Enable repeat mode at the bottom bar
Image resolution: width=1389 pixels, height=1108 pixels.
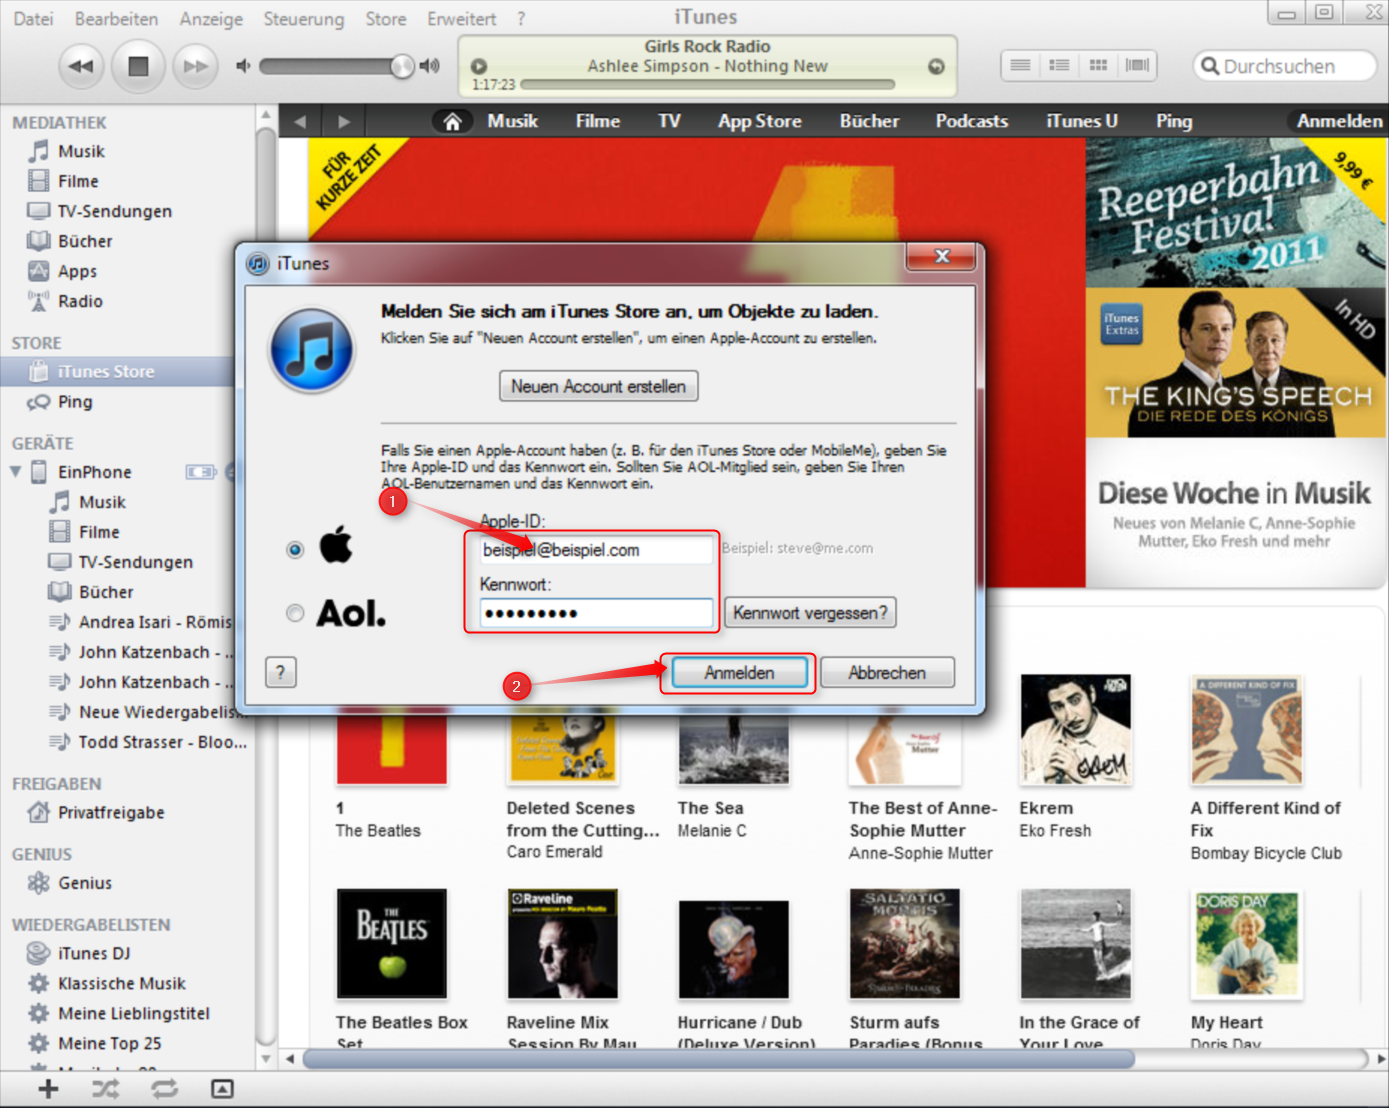point(163,1088)
